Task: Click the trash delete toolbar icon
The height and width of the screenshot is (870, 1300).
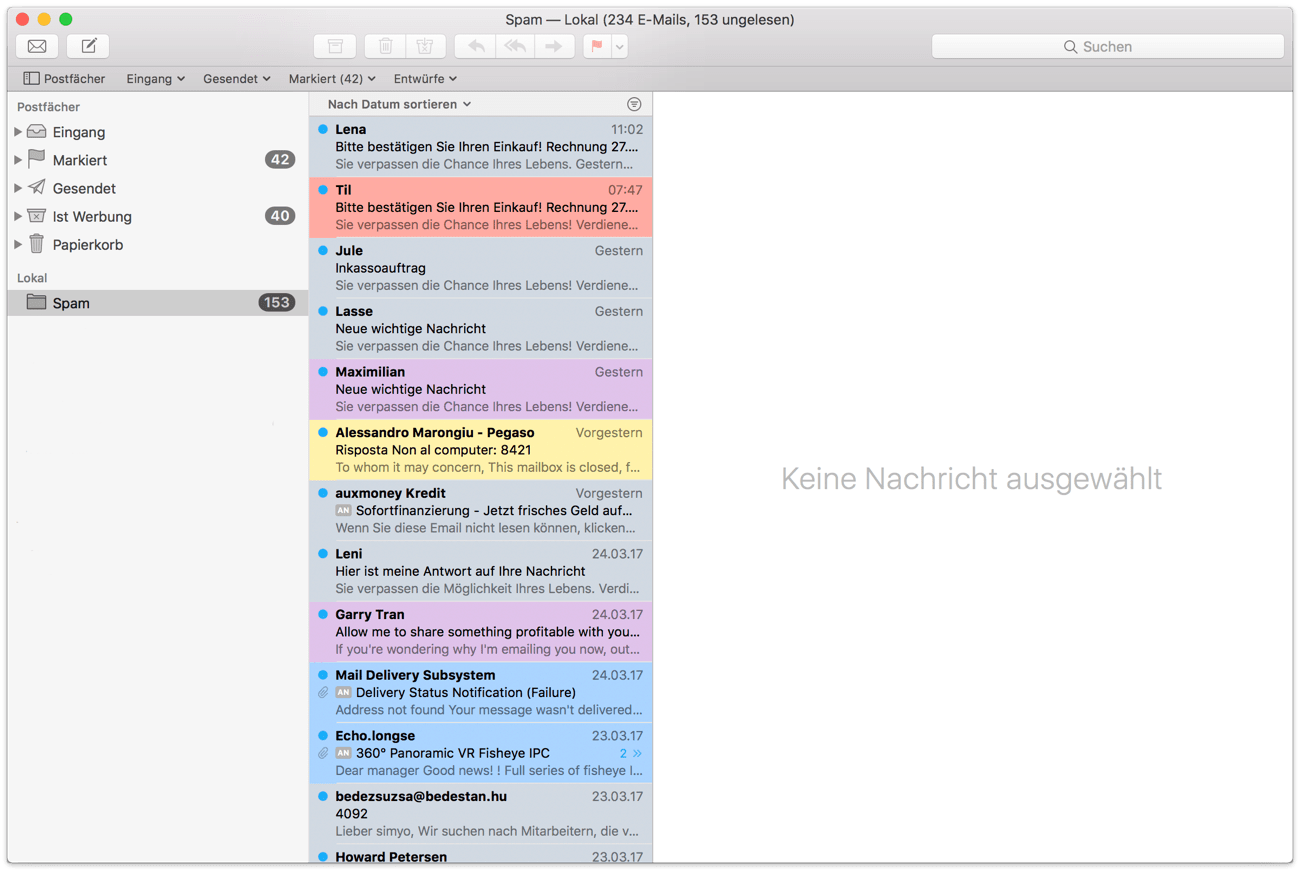Action: (385, 46)
